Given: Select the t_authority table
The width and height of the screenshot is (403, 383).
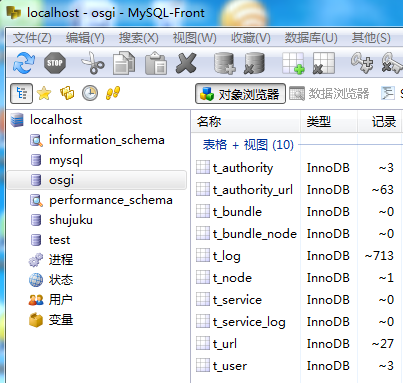Looking at the screenshot, I should tap(243, 168).
